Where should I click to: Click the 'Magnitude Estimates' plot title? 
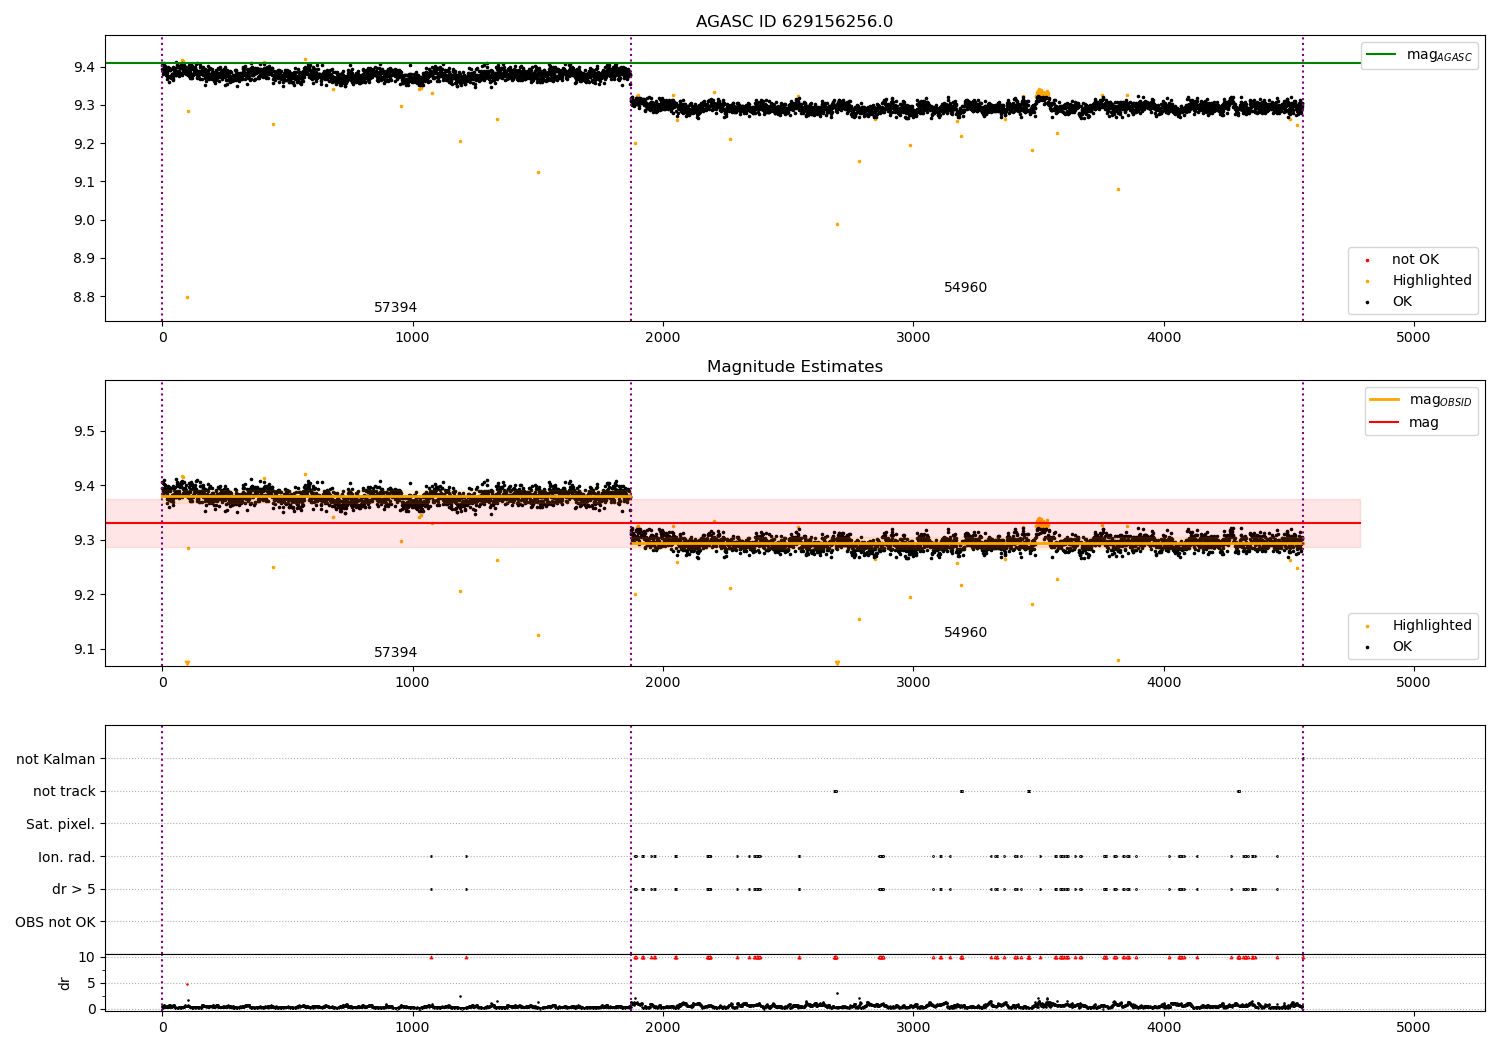coord(794,367)
